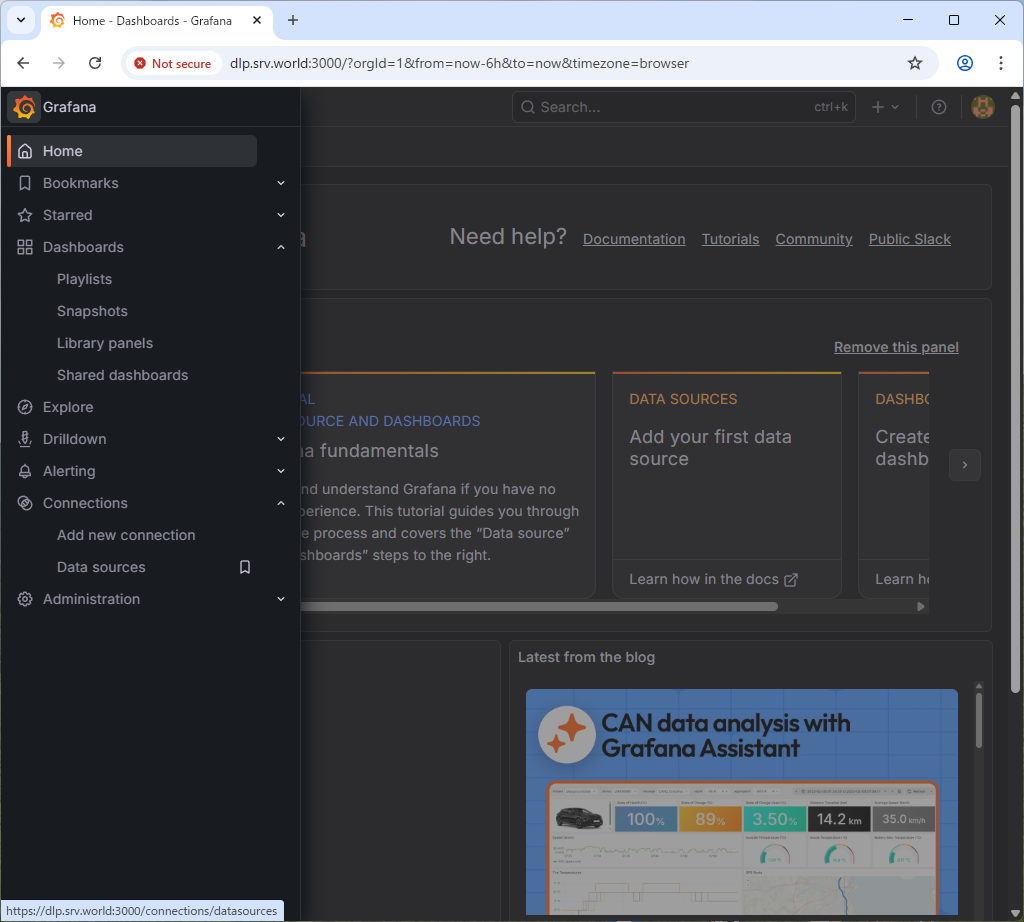Click the Connections icon

[25, 503]
